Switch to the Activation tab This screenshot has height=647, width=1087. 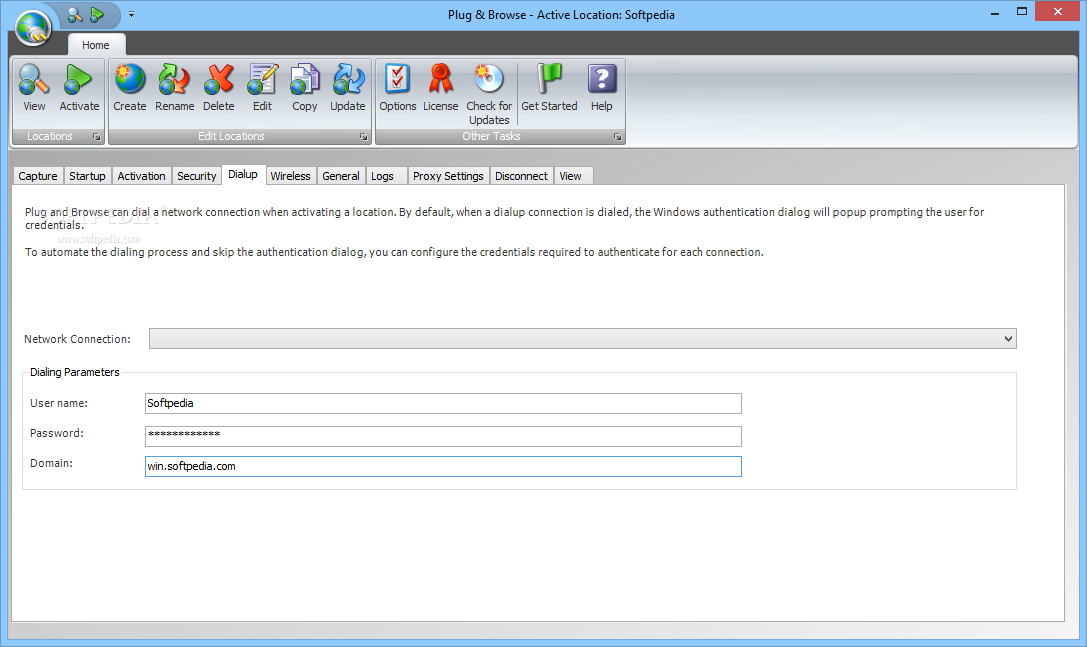pos(141,176)
